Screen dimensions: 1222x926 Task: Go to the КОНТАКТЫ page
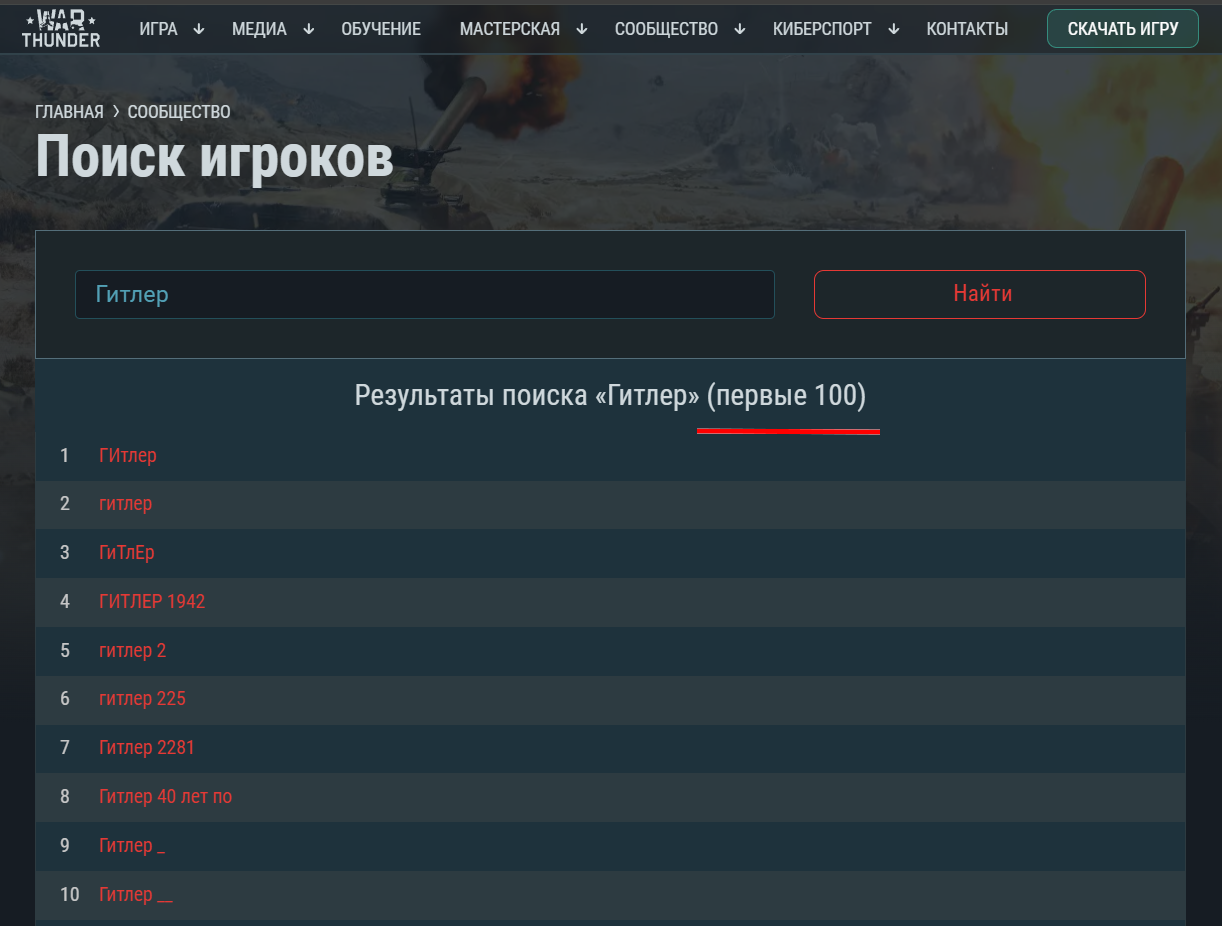pyautogui.click(x=967, y=29)
